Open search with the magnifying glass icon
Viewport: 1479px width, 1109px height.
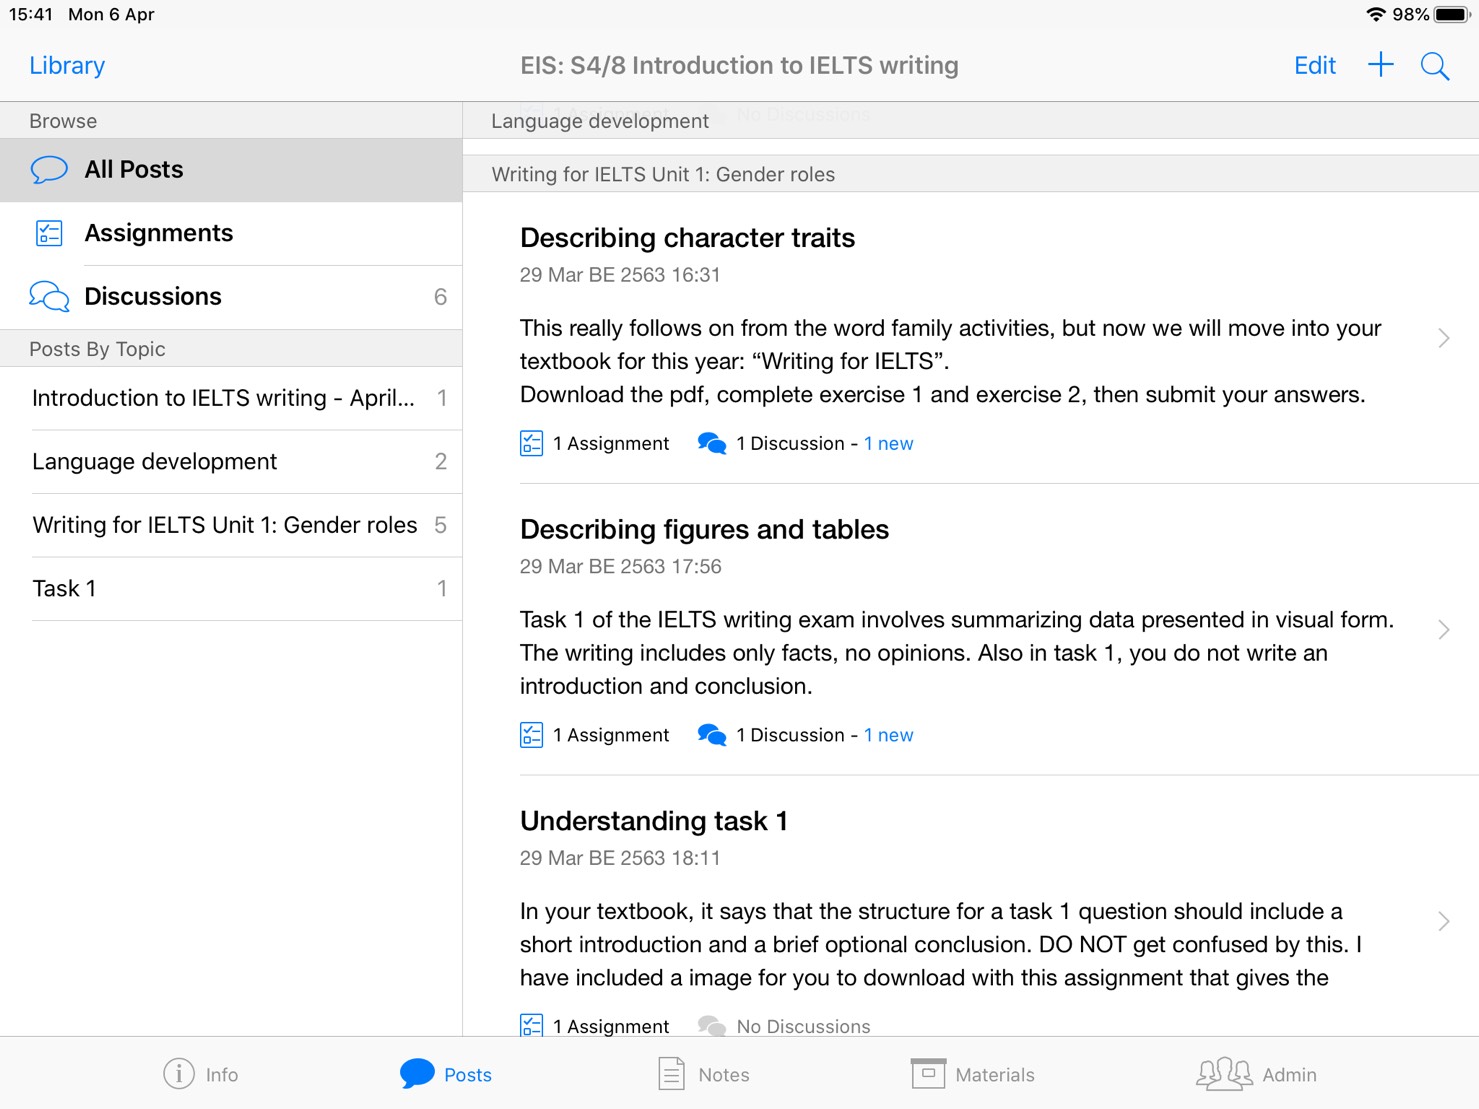[1435, 66]
